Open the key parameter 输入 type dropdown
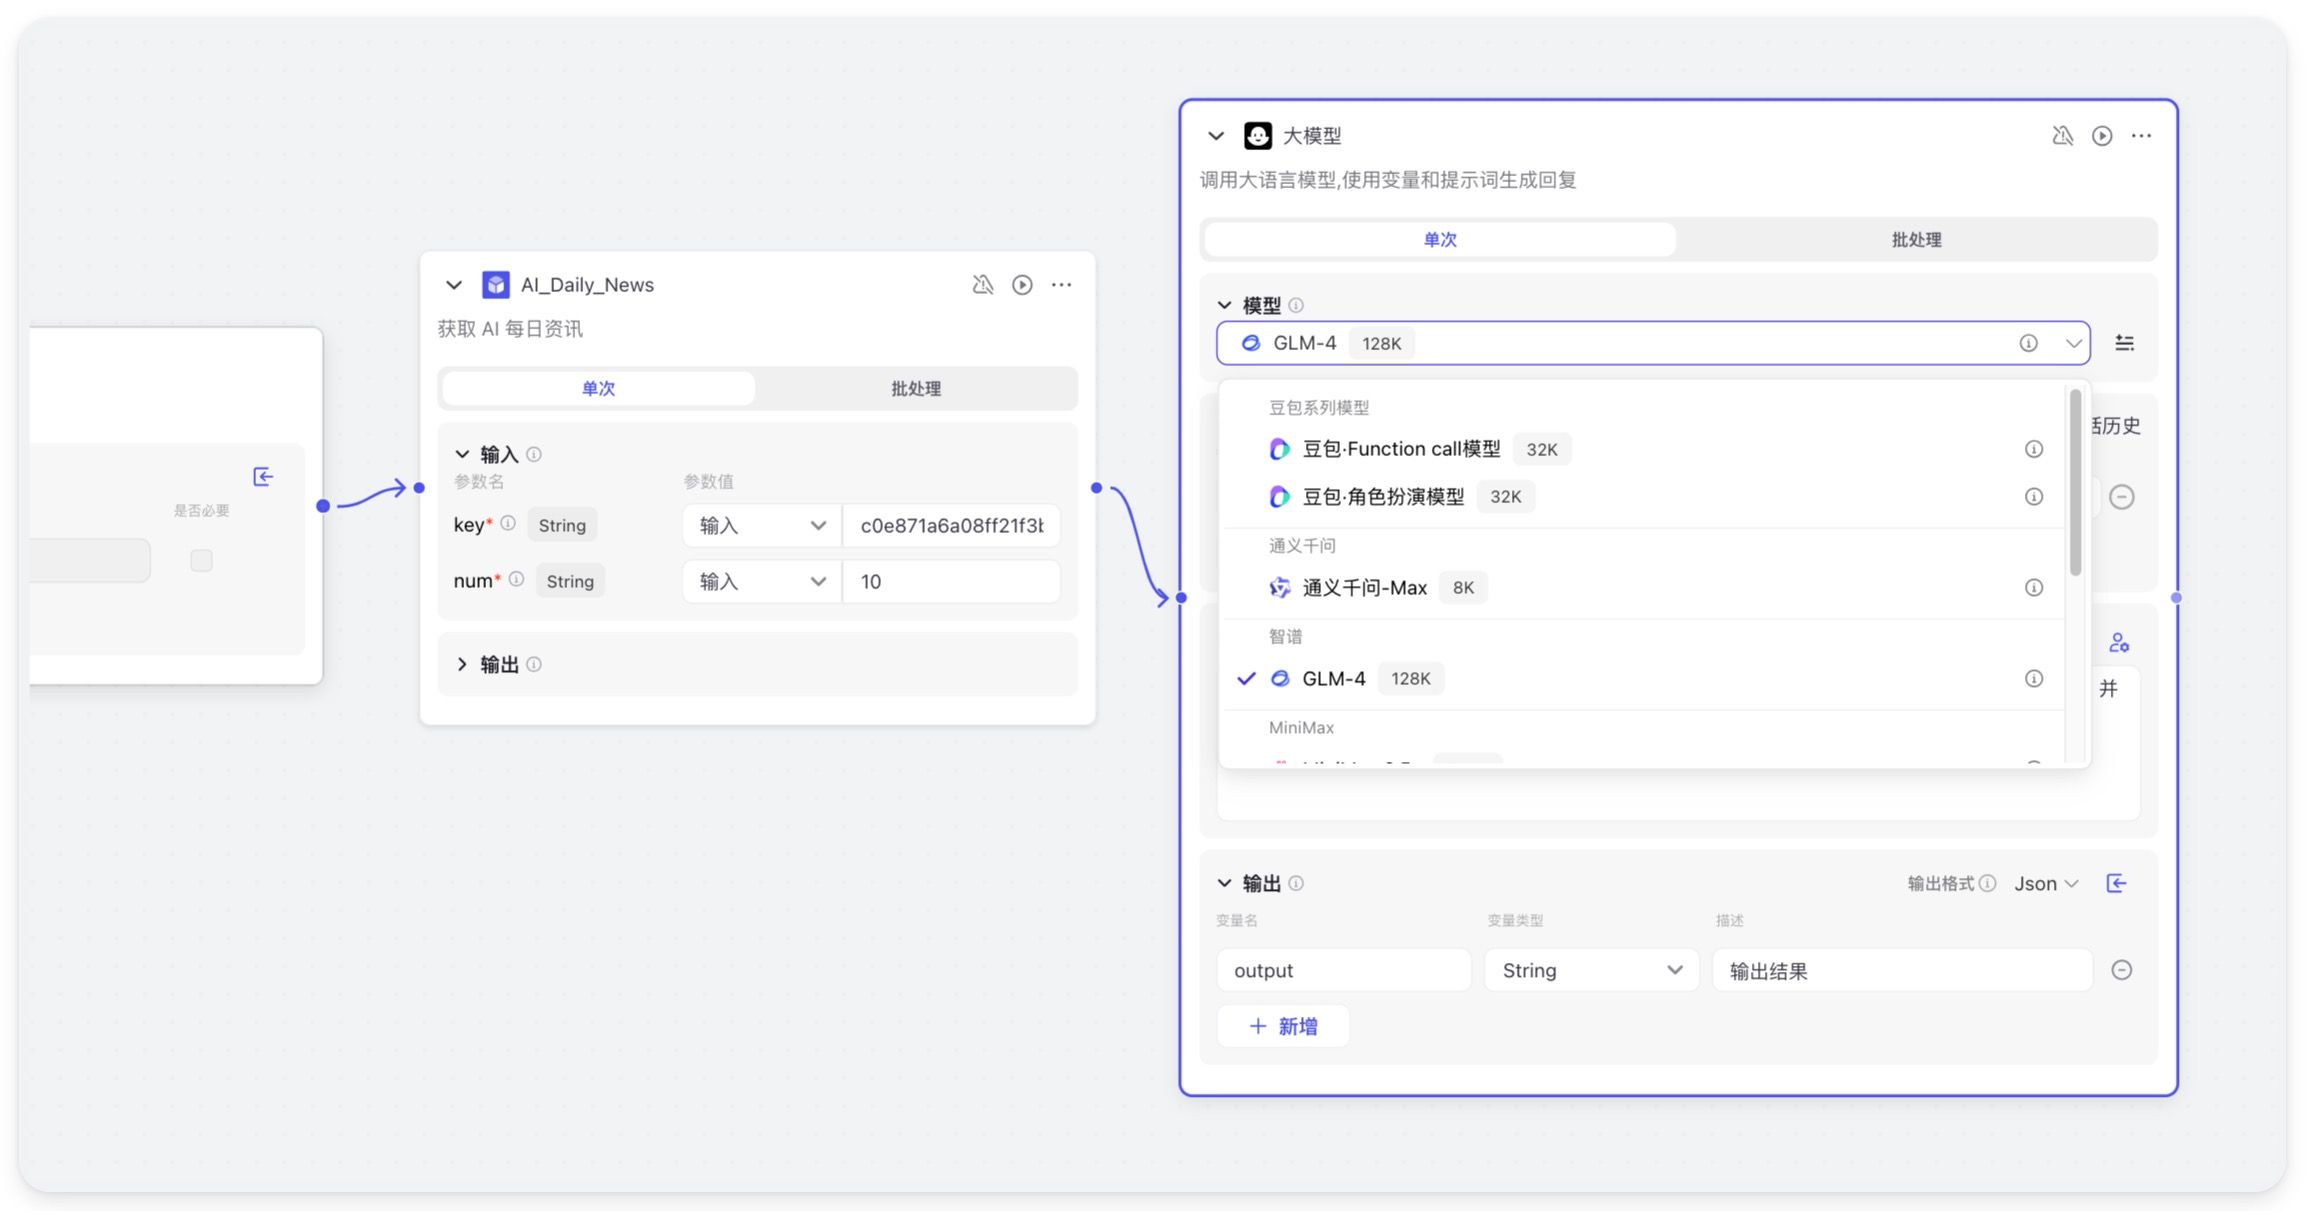 761,526
